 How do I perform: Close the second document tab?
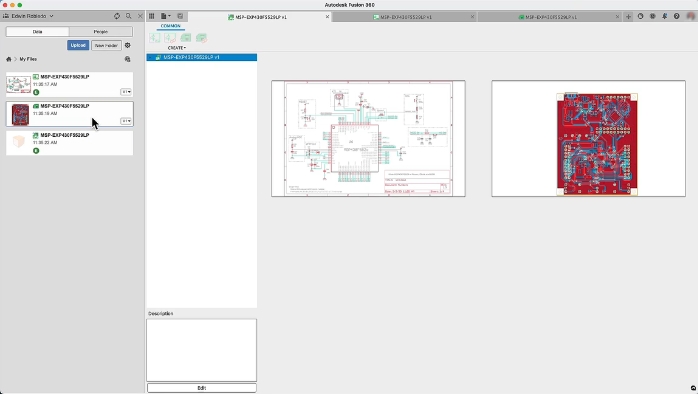pyautogui.click(x=472, y=17)
